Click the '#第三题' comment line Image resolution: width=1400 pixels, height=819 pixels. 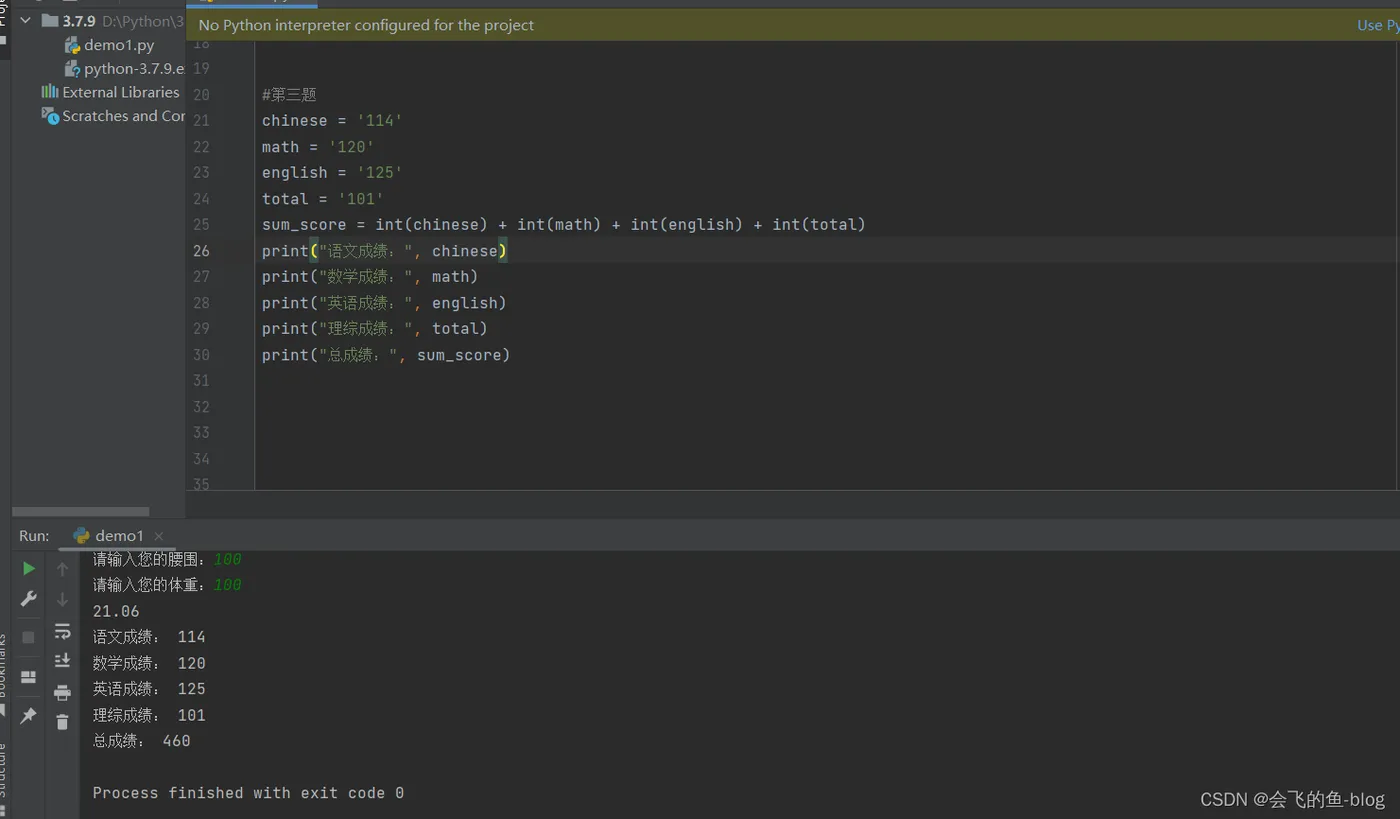point(289,95)
